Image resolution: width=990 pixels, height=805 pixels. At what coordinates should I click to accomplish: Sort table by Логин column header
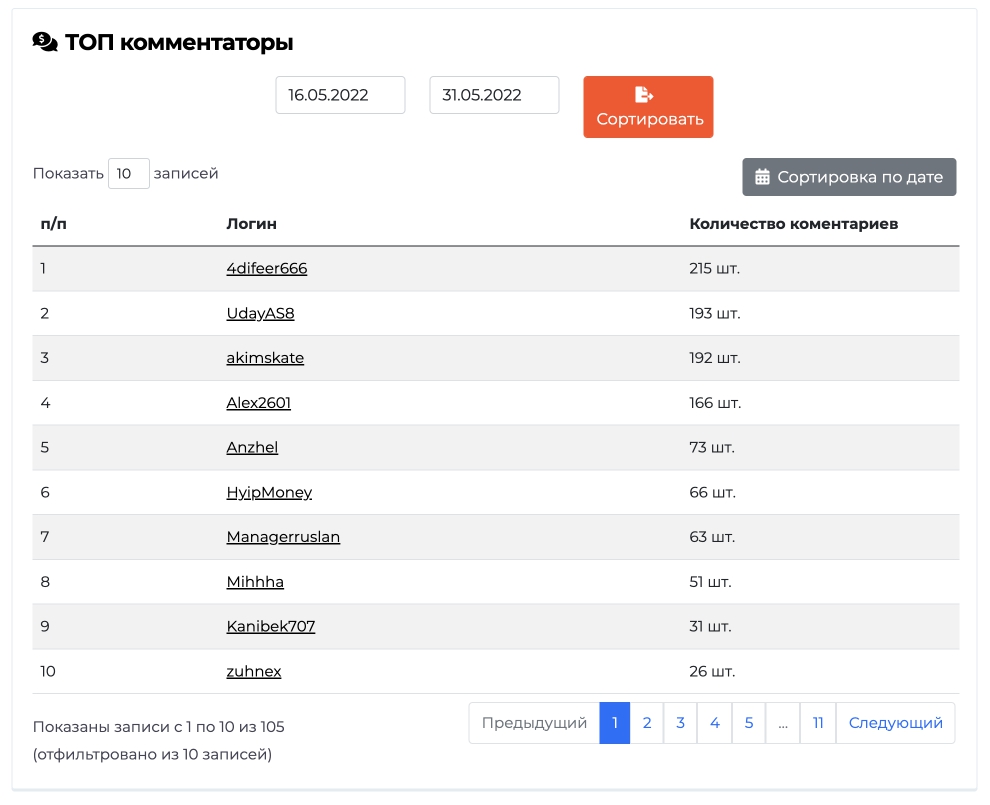251,224
